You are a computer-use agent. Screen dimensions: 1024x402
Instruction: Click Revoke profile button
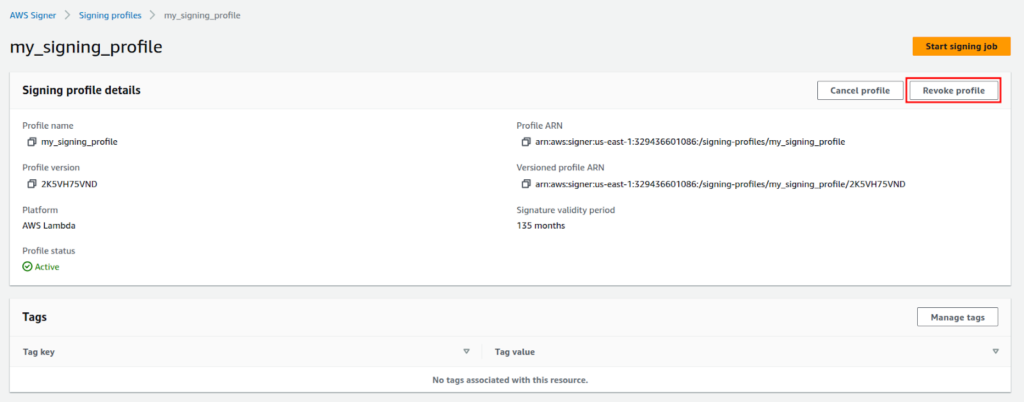pos(953,91)
